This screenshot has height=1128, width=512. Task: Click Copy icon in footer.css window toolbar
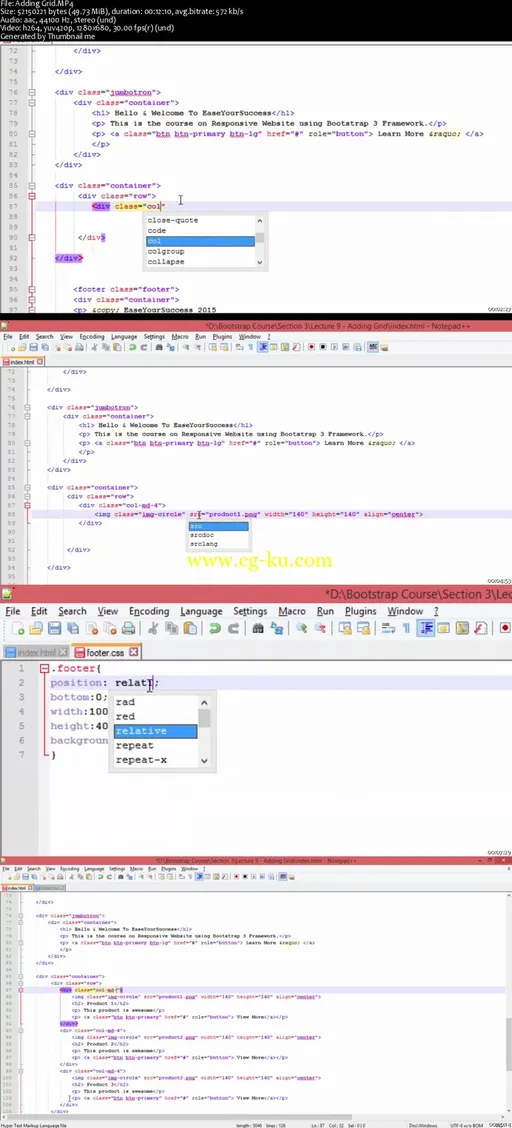[x=172, y=629]
